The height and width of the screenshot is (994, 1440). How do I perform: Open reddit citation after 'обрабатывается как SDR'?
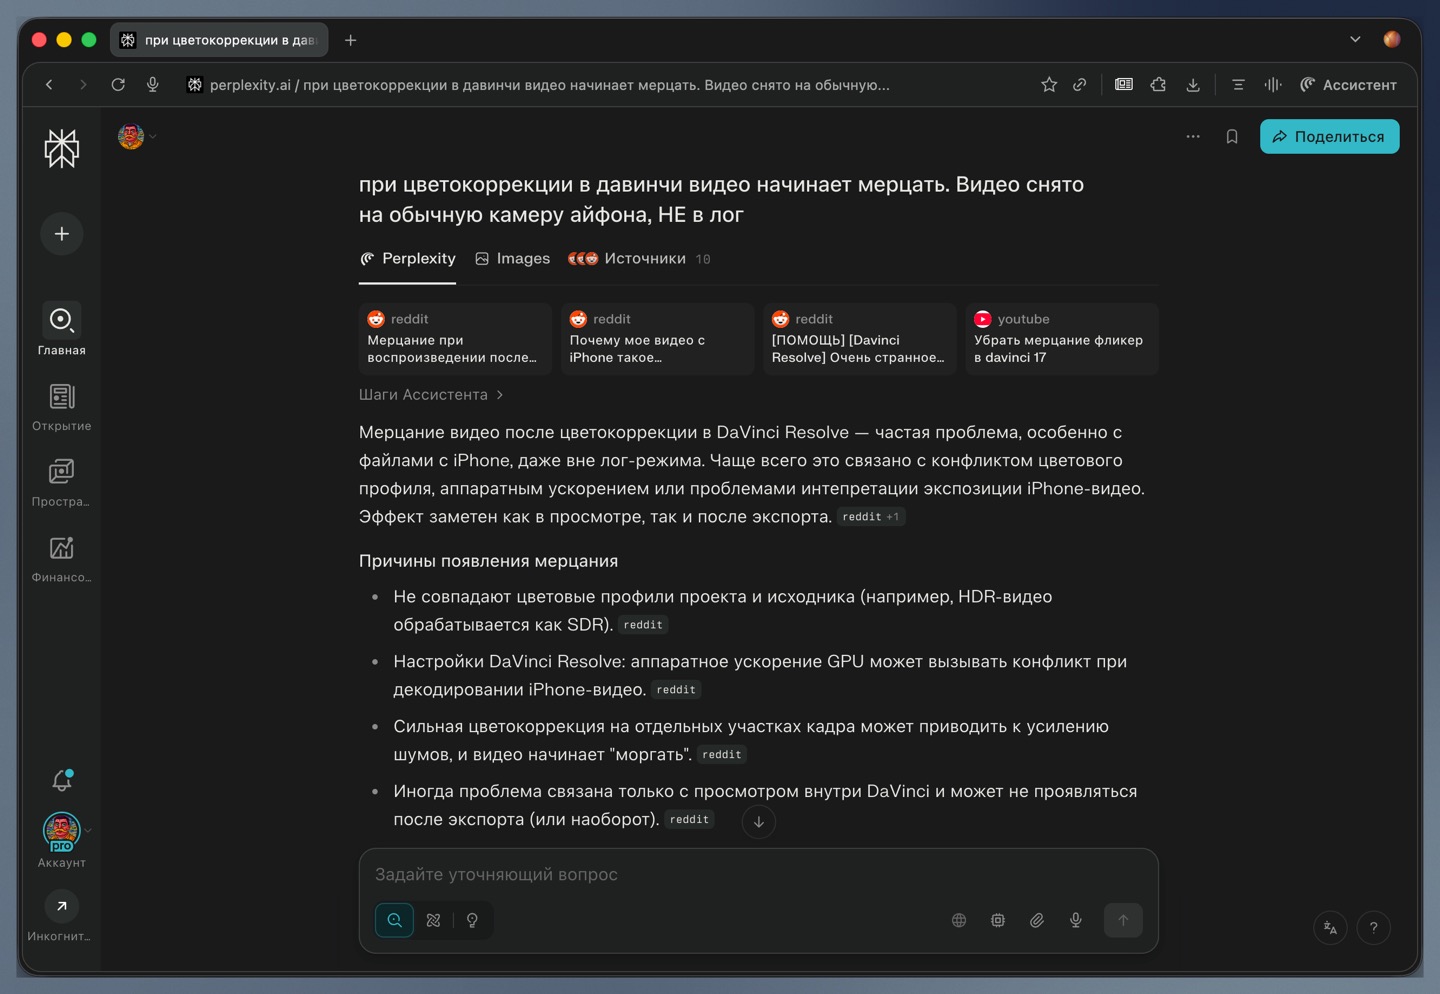pos(643,625)
